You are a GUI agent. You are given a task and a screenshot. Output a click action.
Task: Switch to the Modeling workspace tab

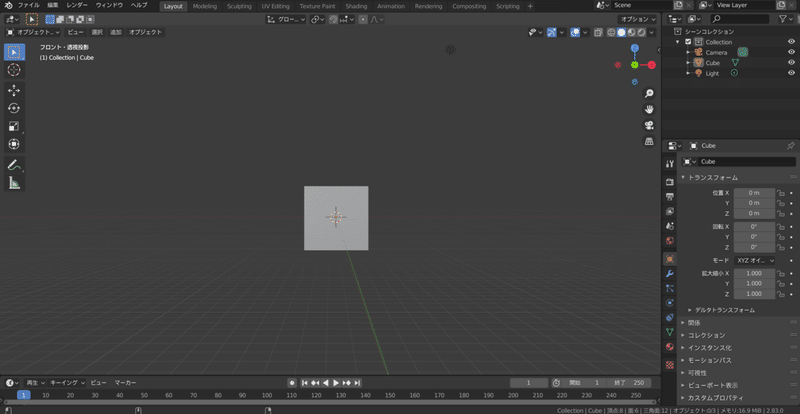(x=205, y=6)
